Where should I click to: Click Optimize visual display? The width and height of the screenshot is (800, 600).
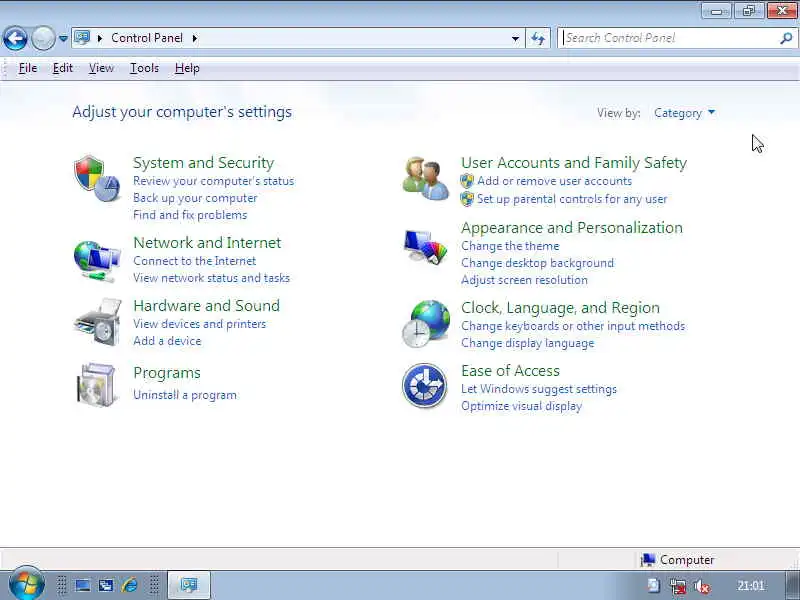coord(521,406)
